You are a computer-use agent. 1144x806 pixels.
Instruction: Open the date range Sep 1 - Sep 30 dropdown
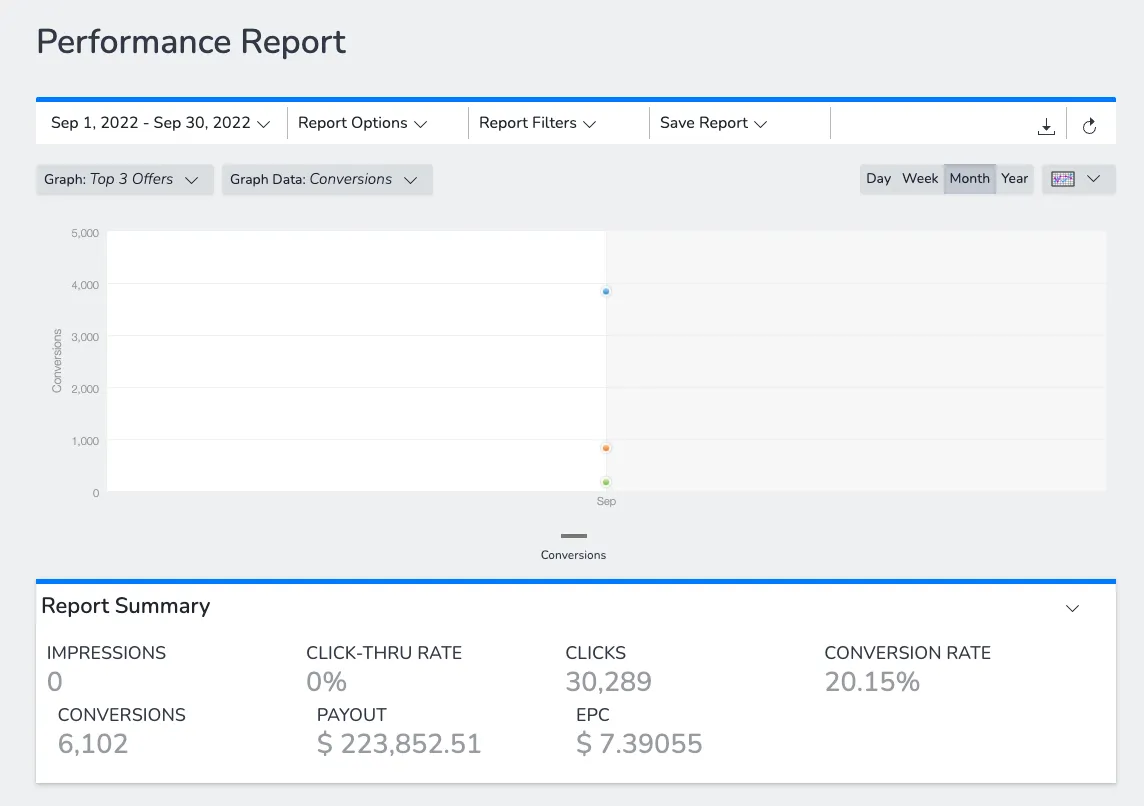(x=161, y=123)
